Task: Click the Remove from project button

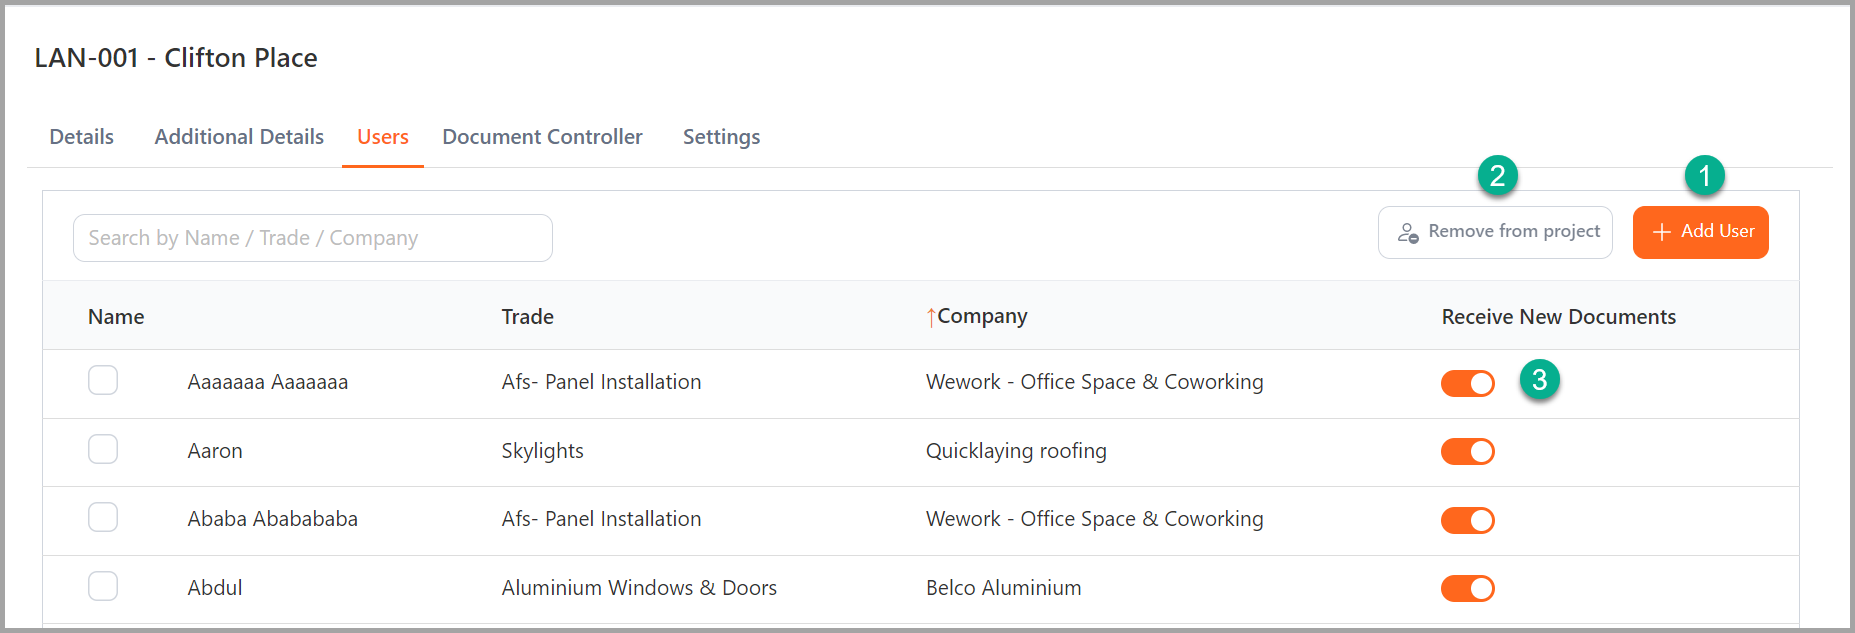Action: tap(1494, 232)
